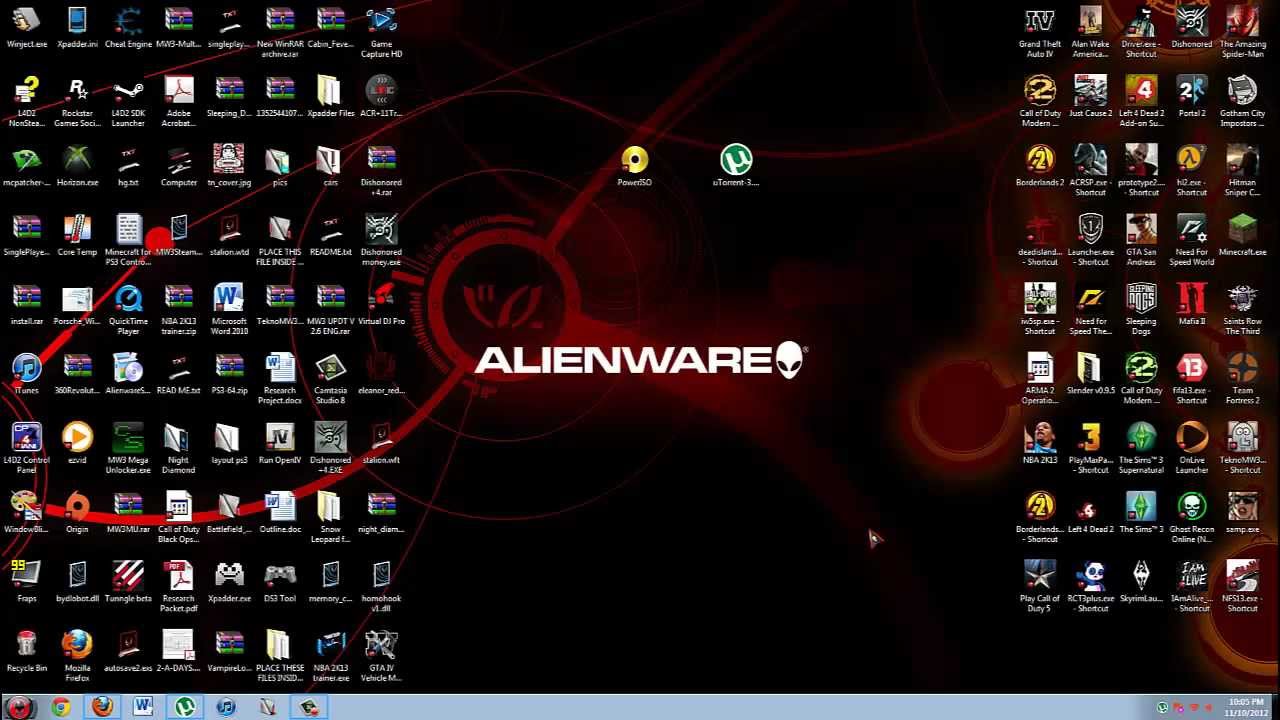Select the README.txt file
Viewport: 1280px width, 720px height.
(330, 235)
